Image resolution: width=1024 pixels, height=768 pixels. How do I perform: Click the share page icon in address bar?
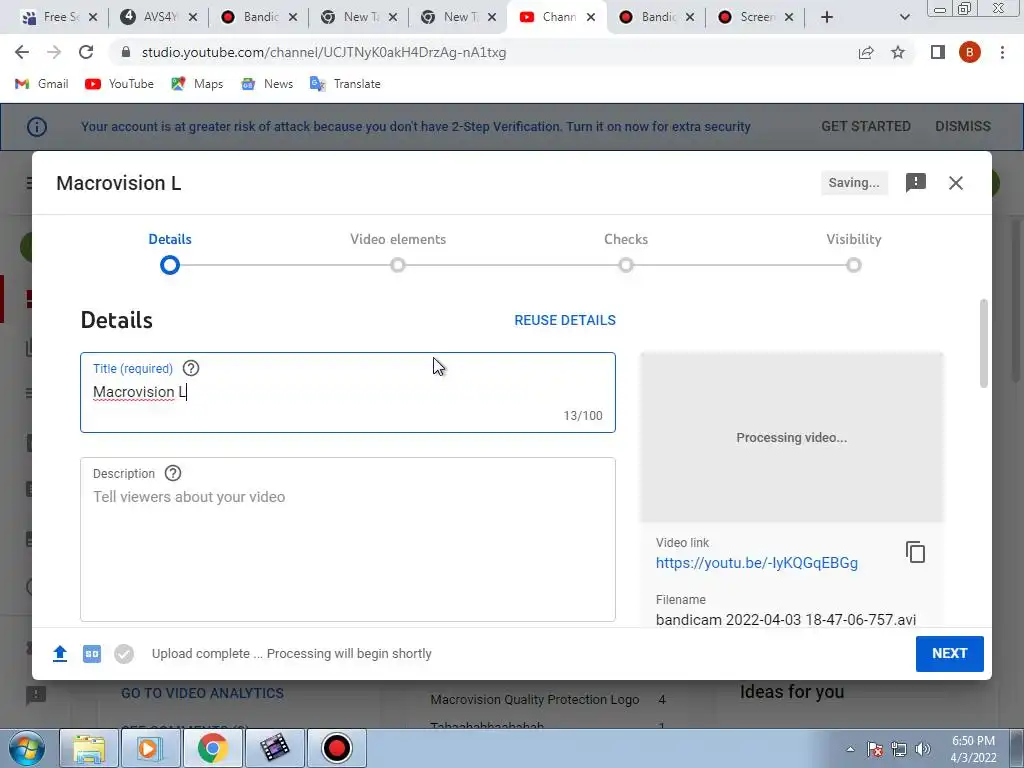[x=866, y=52]
